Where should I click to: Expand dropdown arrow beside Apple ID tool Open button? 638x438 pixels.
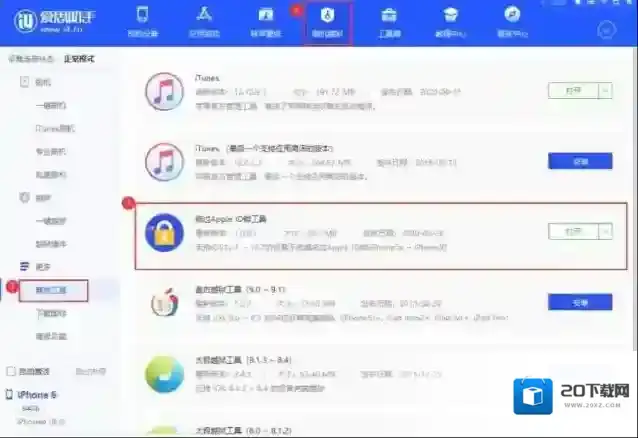coord(605,232)
